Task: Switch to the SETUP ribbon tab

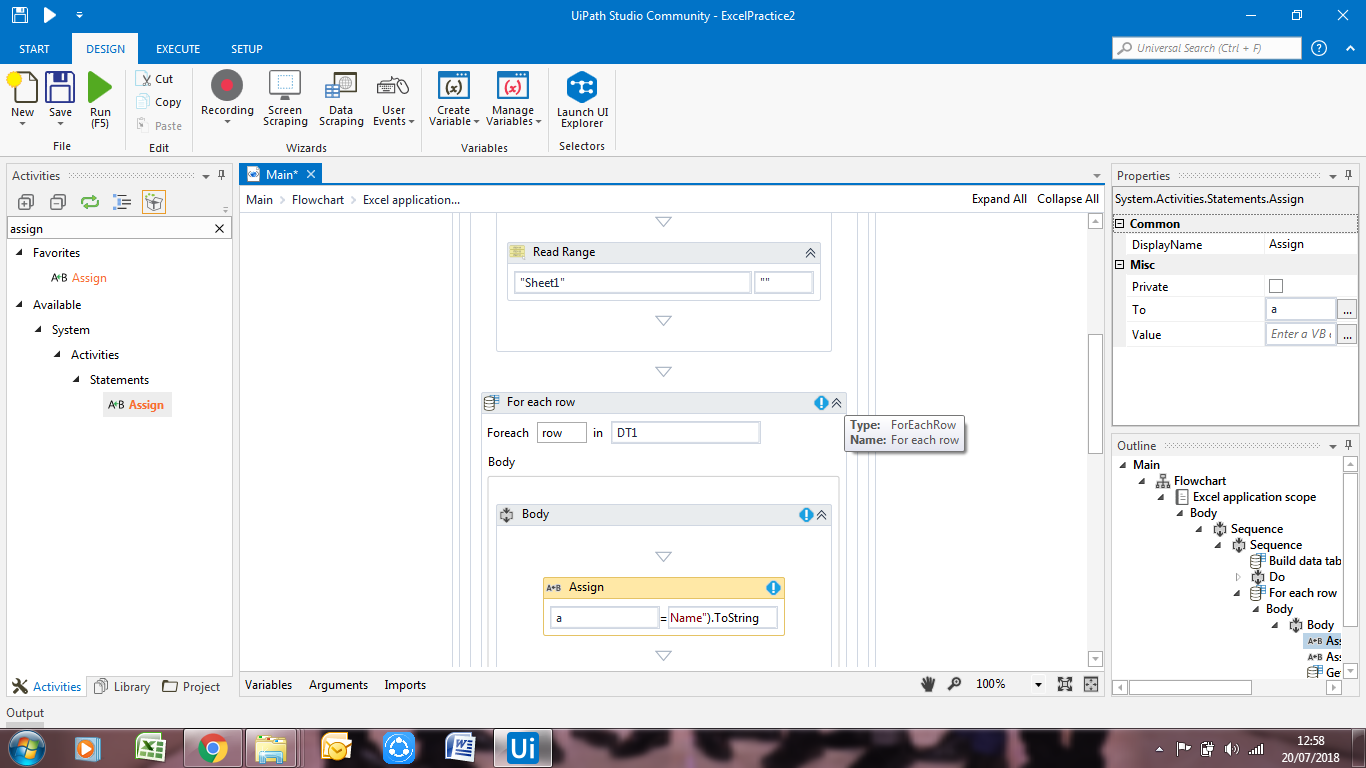Action: click(x=247, y=49)
